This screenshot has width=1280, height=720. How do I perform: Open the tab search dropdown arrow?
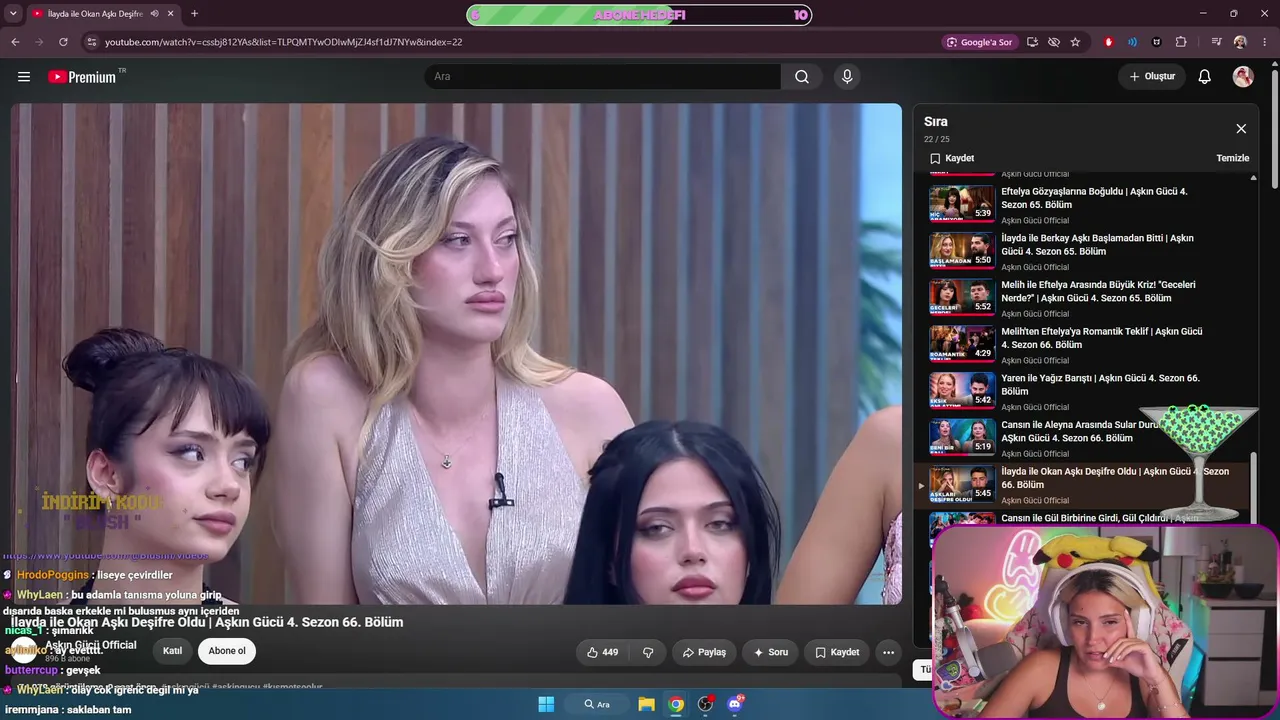point(13,14)
